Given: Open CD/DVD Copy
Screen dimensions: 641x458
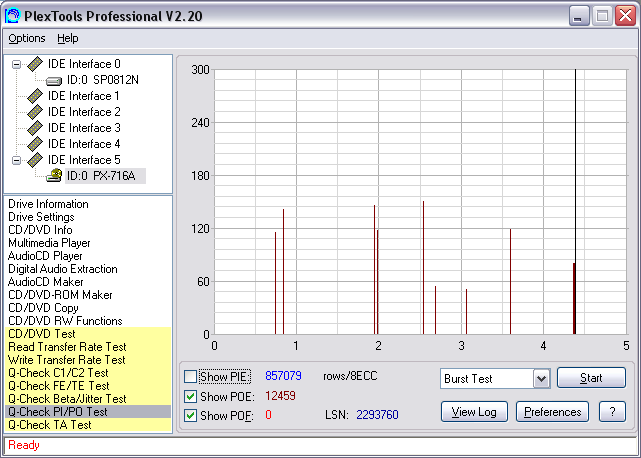Looking at the screenshot, I should coord(43,308).
